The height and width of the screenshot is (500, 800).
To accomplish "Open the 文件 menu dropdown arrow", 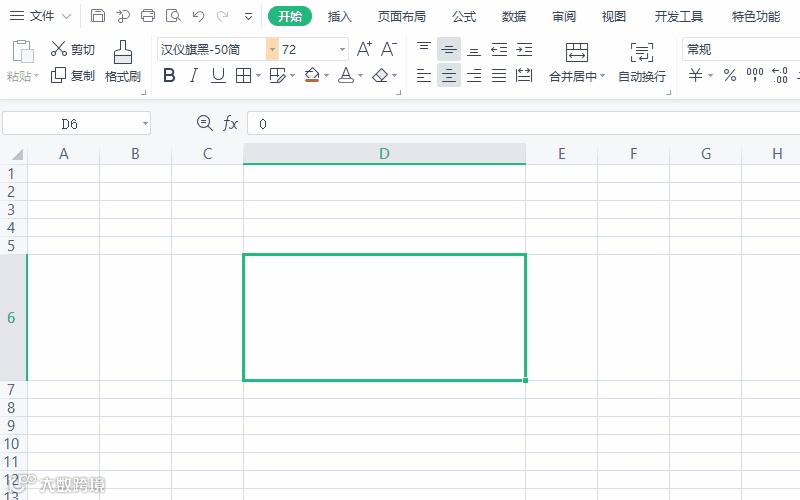I will [x=66, y=16].
